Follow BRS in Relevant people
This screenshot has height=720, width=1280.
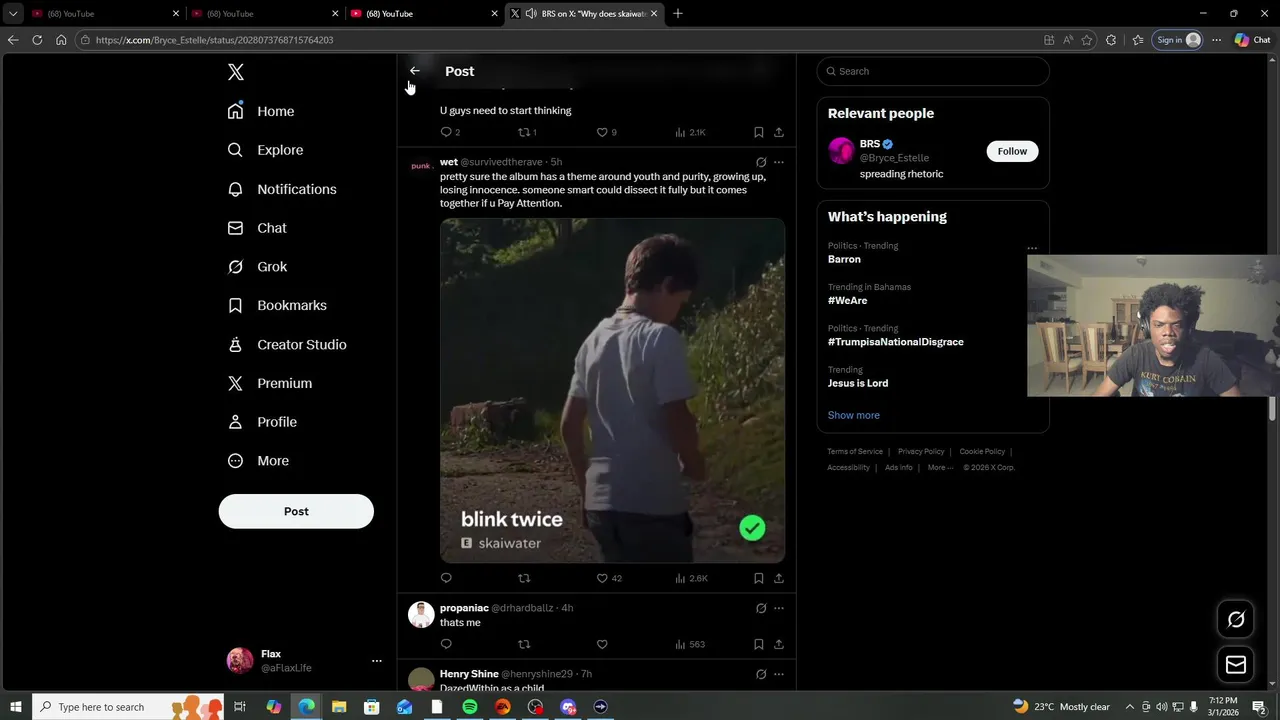click(x=1012, y=151)
